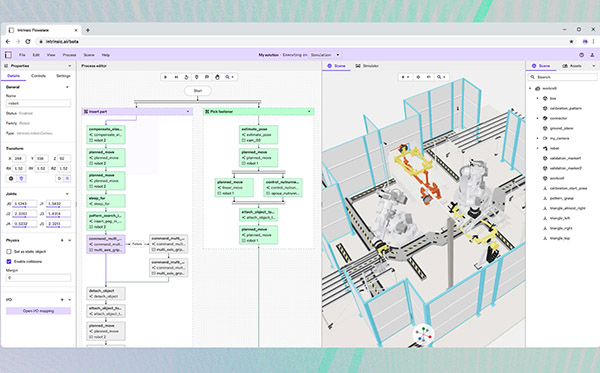Screen dimensions: 600x373
Task: Open the View menu
Action: (x=51, y=55)
